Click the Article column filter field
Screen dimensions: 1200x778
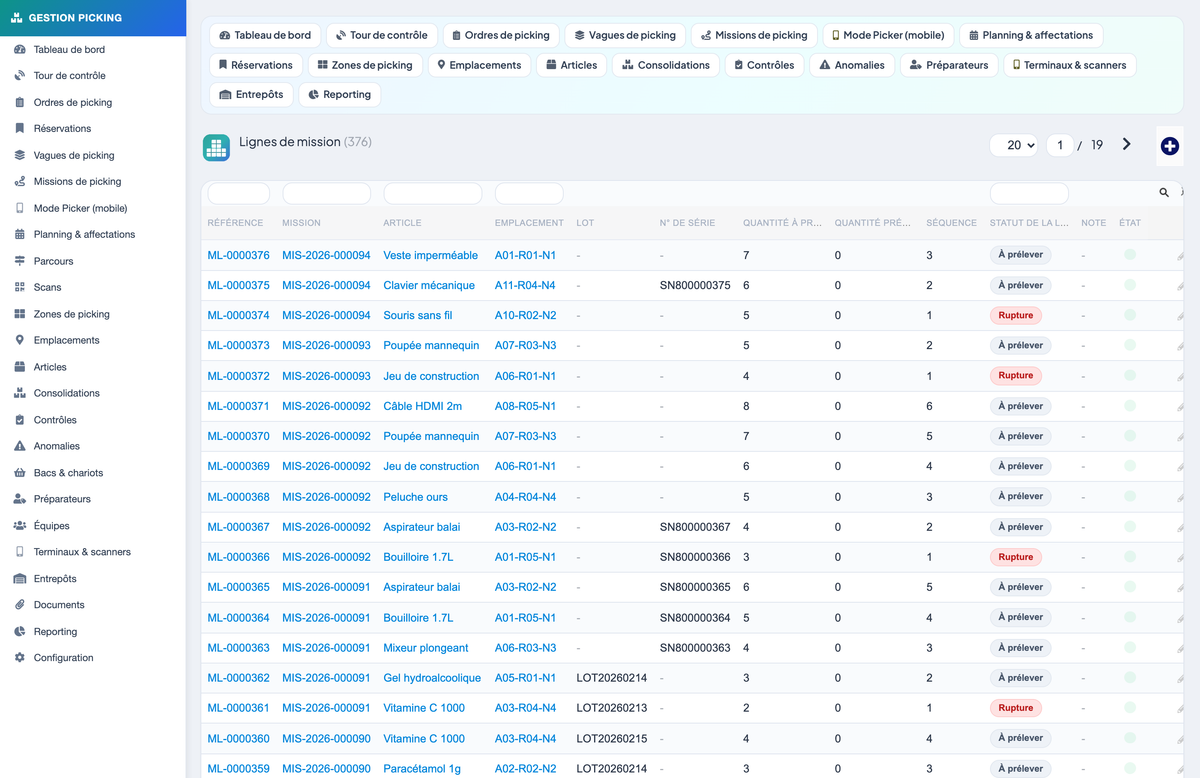[x=433, y=193]
